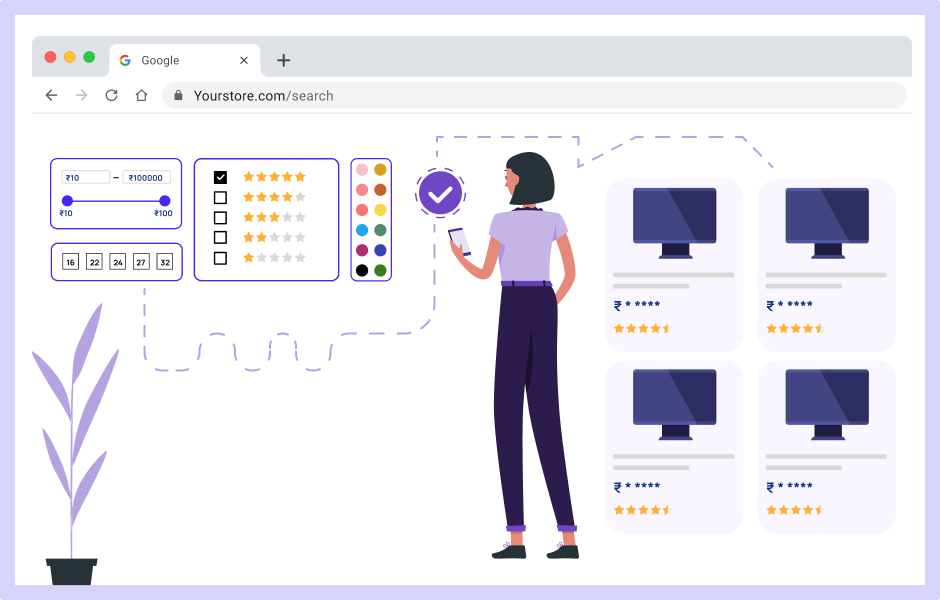Click the red window close dot
Viewport: 940px width, 600px height.
coord(50,57)
